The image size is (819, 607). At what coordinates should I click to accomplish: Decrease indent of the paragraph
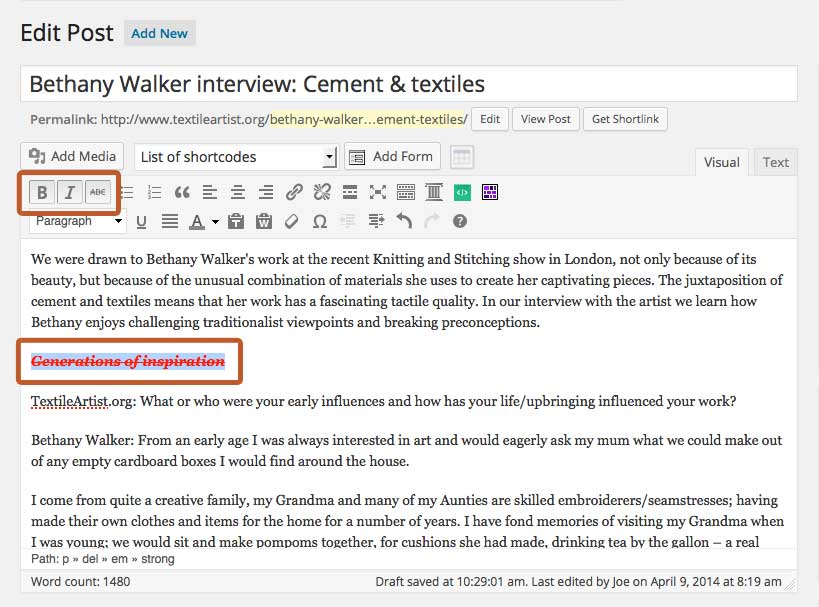click(348, 221)
